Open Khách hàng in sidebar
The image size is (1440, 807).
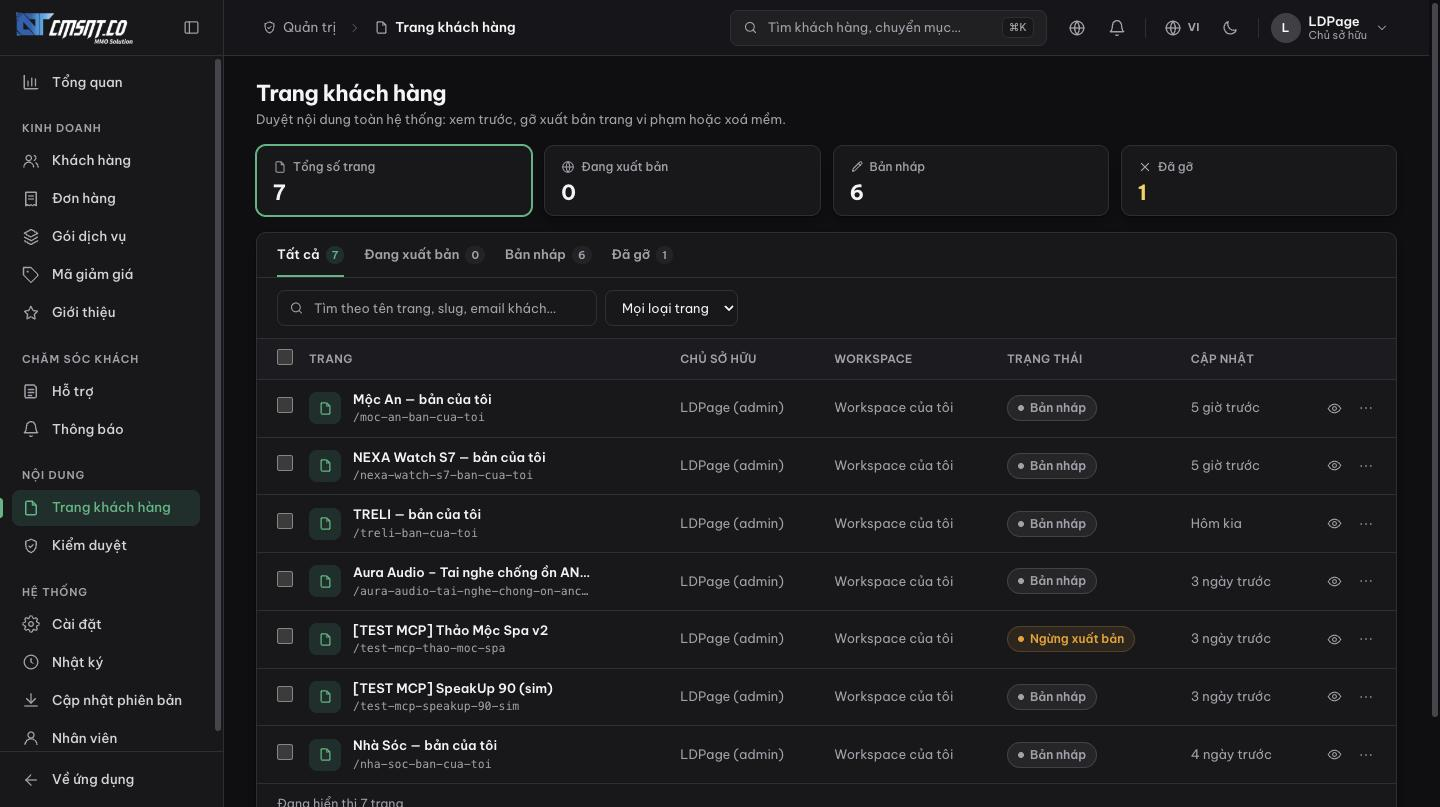(106, 160)
